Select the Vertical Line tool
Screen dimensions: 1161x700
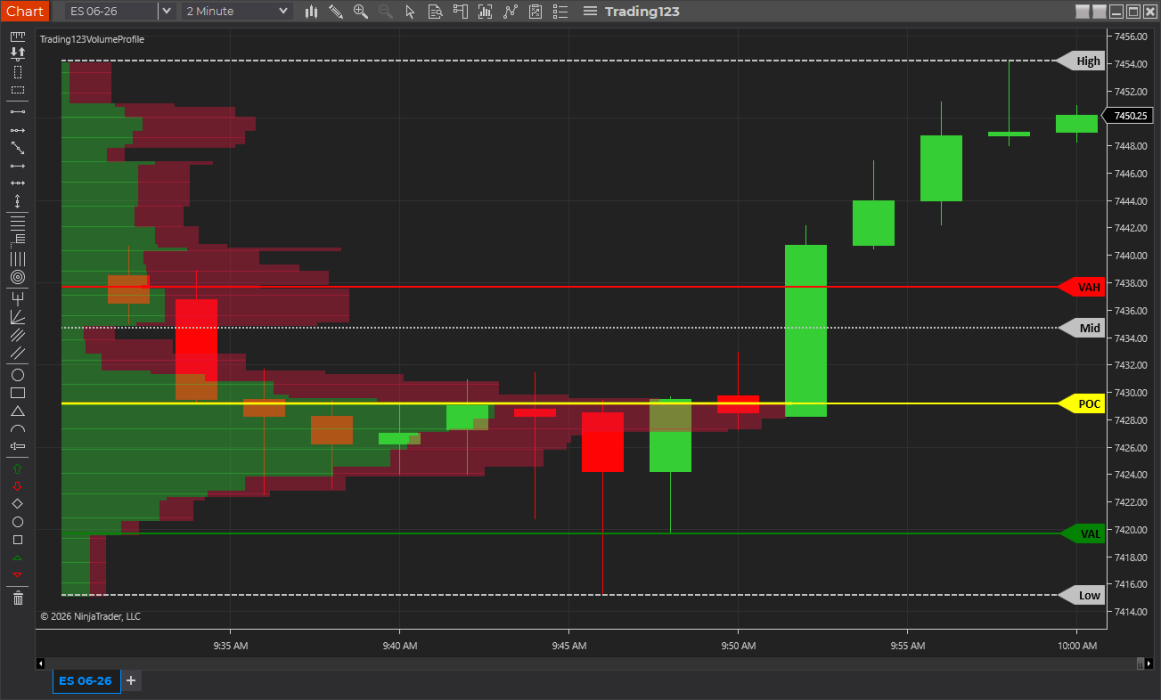[18, 201]
